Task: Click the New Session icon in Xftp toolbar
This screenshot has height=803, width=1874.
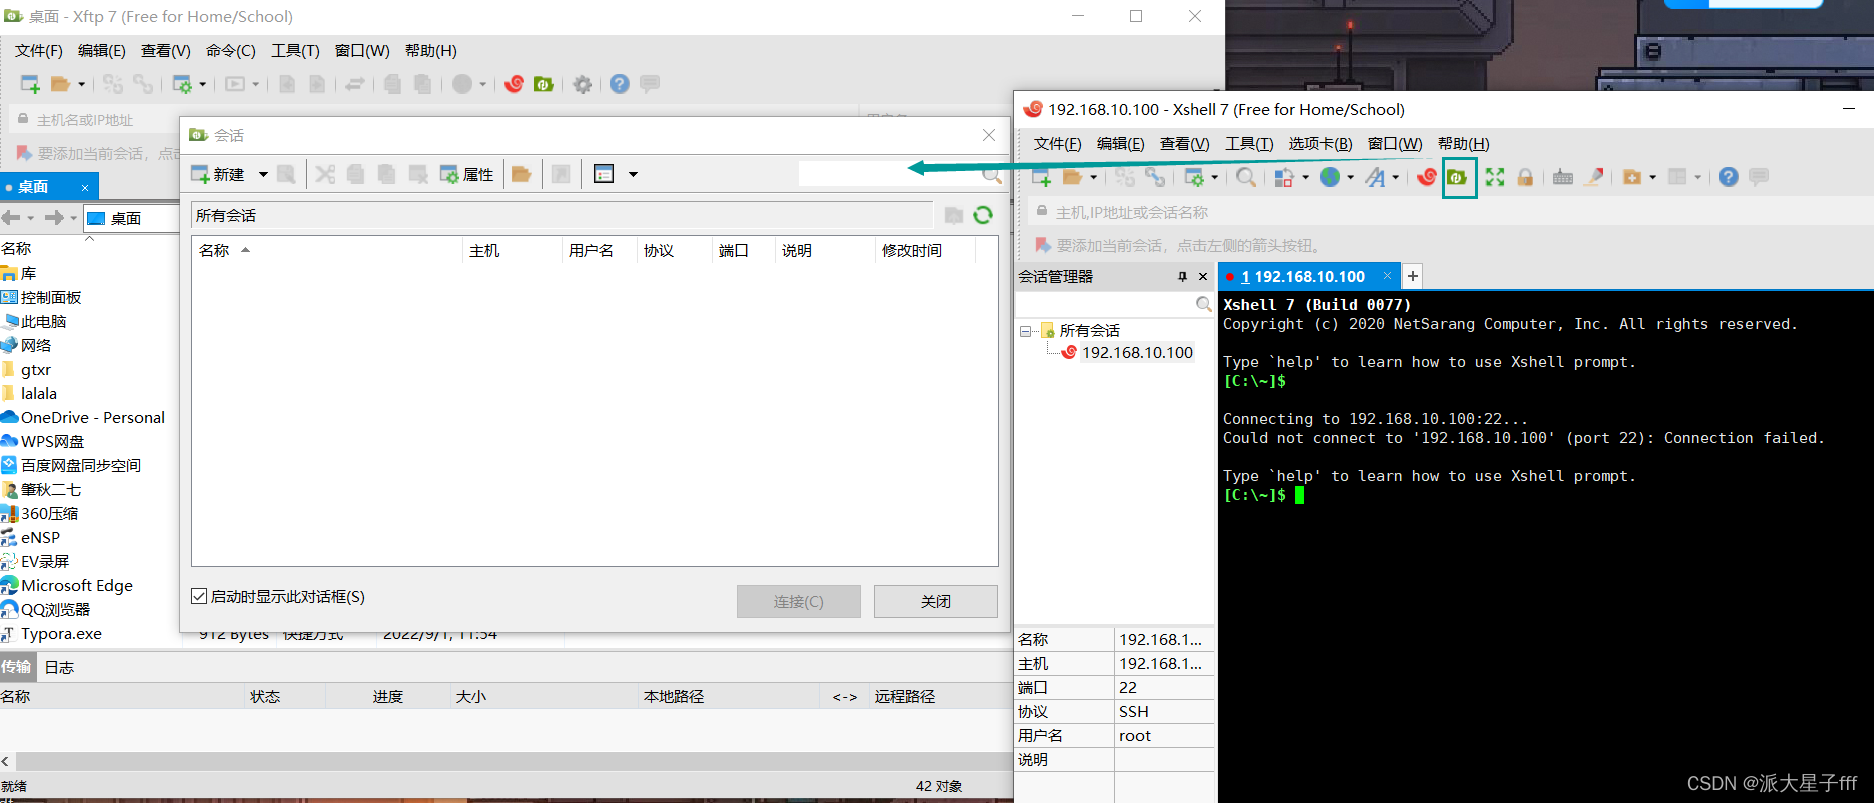Action: (x=30, y=84)
